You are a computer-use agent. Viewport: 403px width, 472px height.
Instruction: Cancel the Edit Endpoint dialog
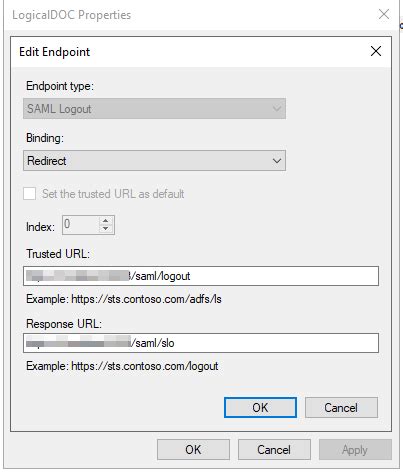341,407
